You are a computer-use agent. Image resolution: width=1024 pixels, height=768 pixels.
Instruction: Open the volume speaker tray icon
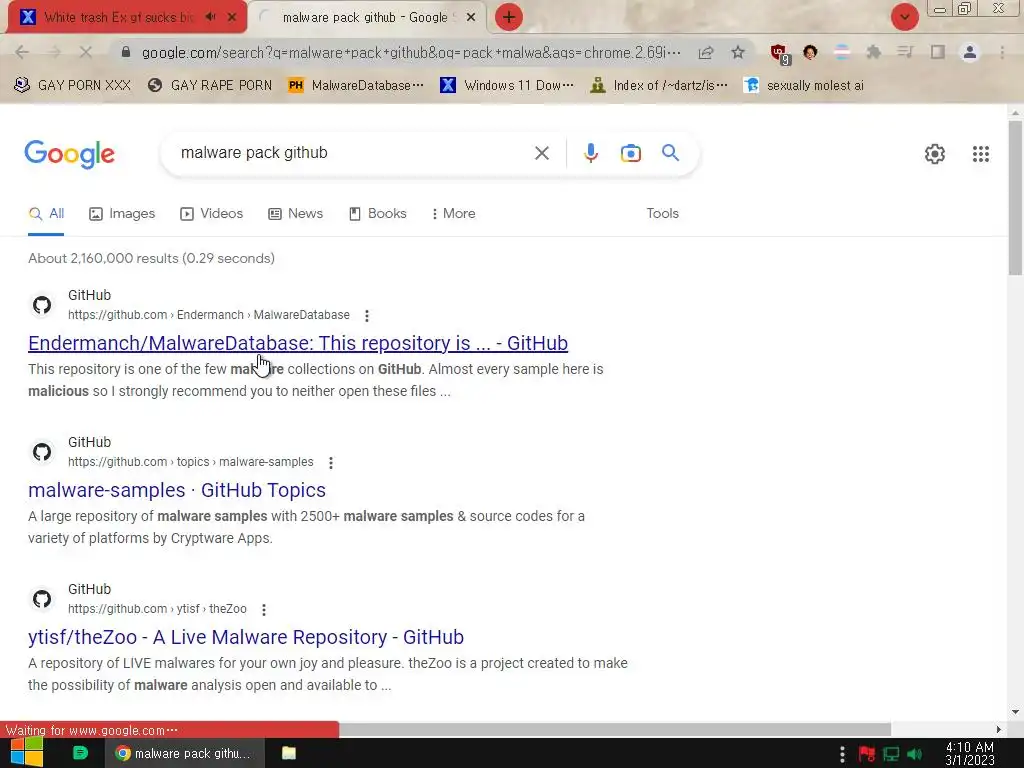pos(914,754)
